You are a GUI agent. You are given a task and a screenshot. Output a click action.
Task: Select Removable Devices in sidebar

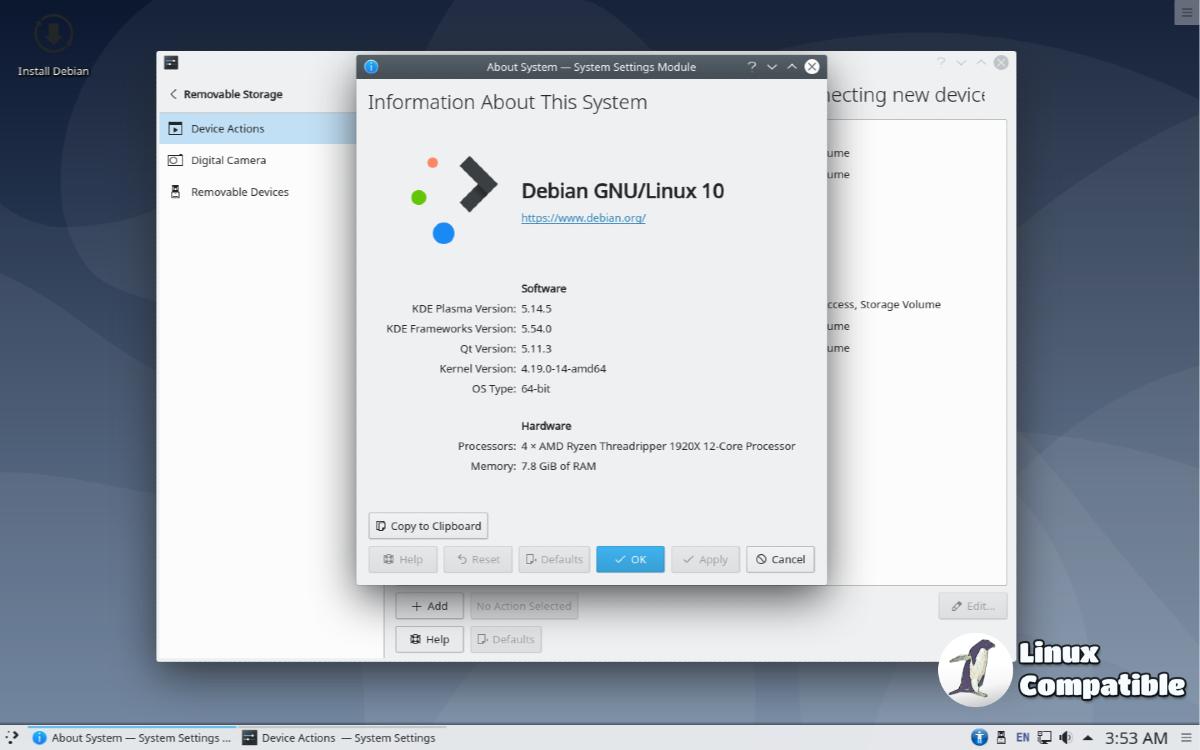pyautogui.click(x=239, y=192)
